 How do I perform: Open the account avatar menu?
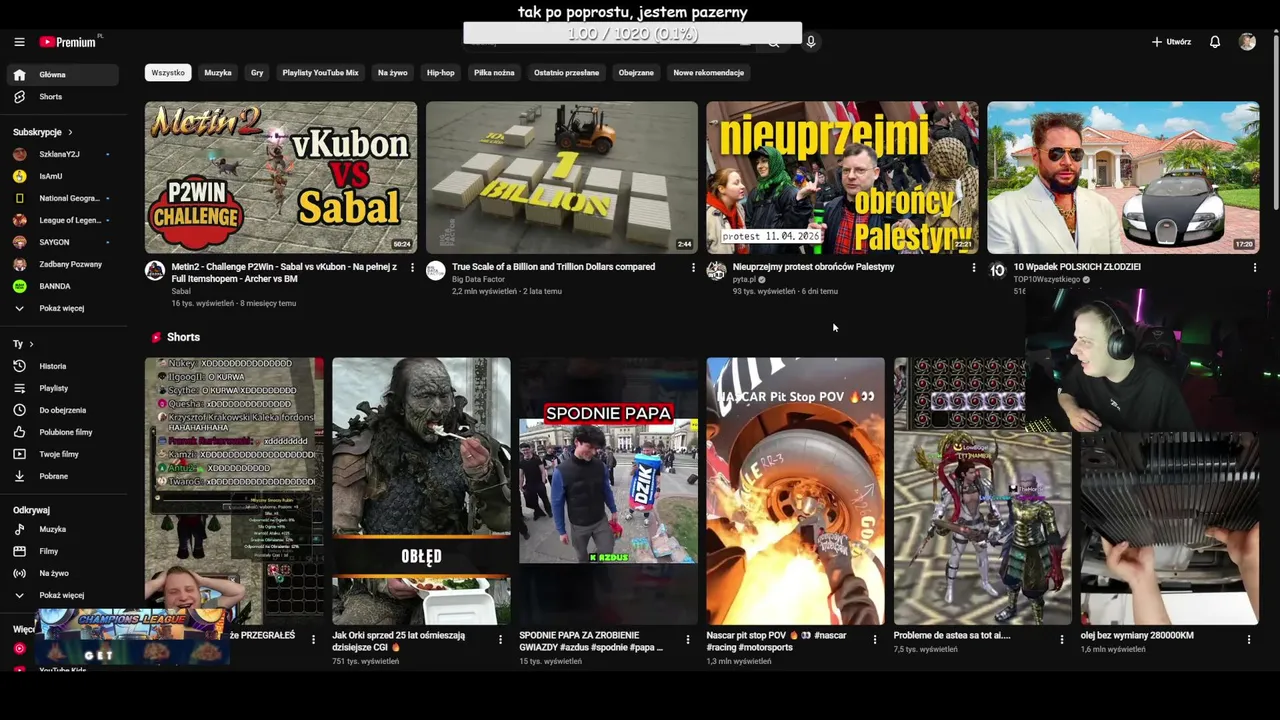click(1247, 42)
